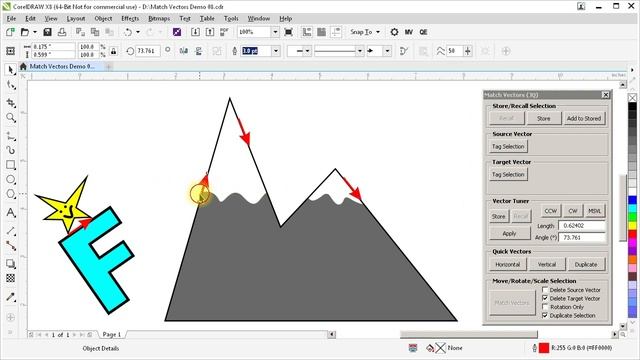Pick the yellow swatch in color palette
The width and height of the screenshot is (640, 360).
pos(632,225)
